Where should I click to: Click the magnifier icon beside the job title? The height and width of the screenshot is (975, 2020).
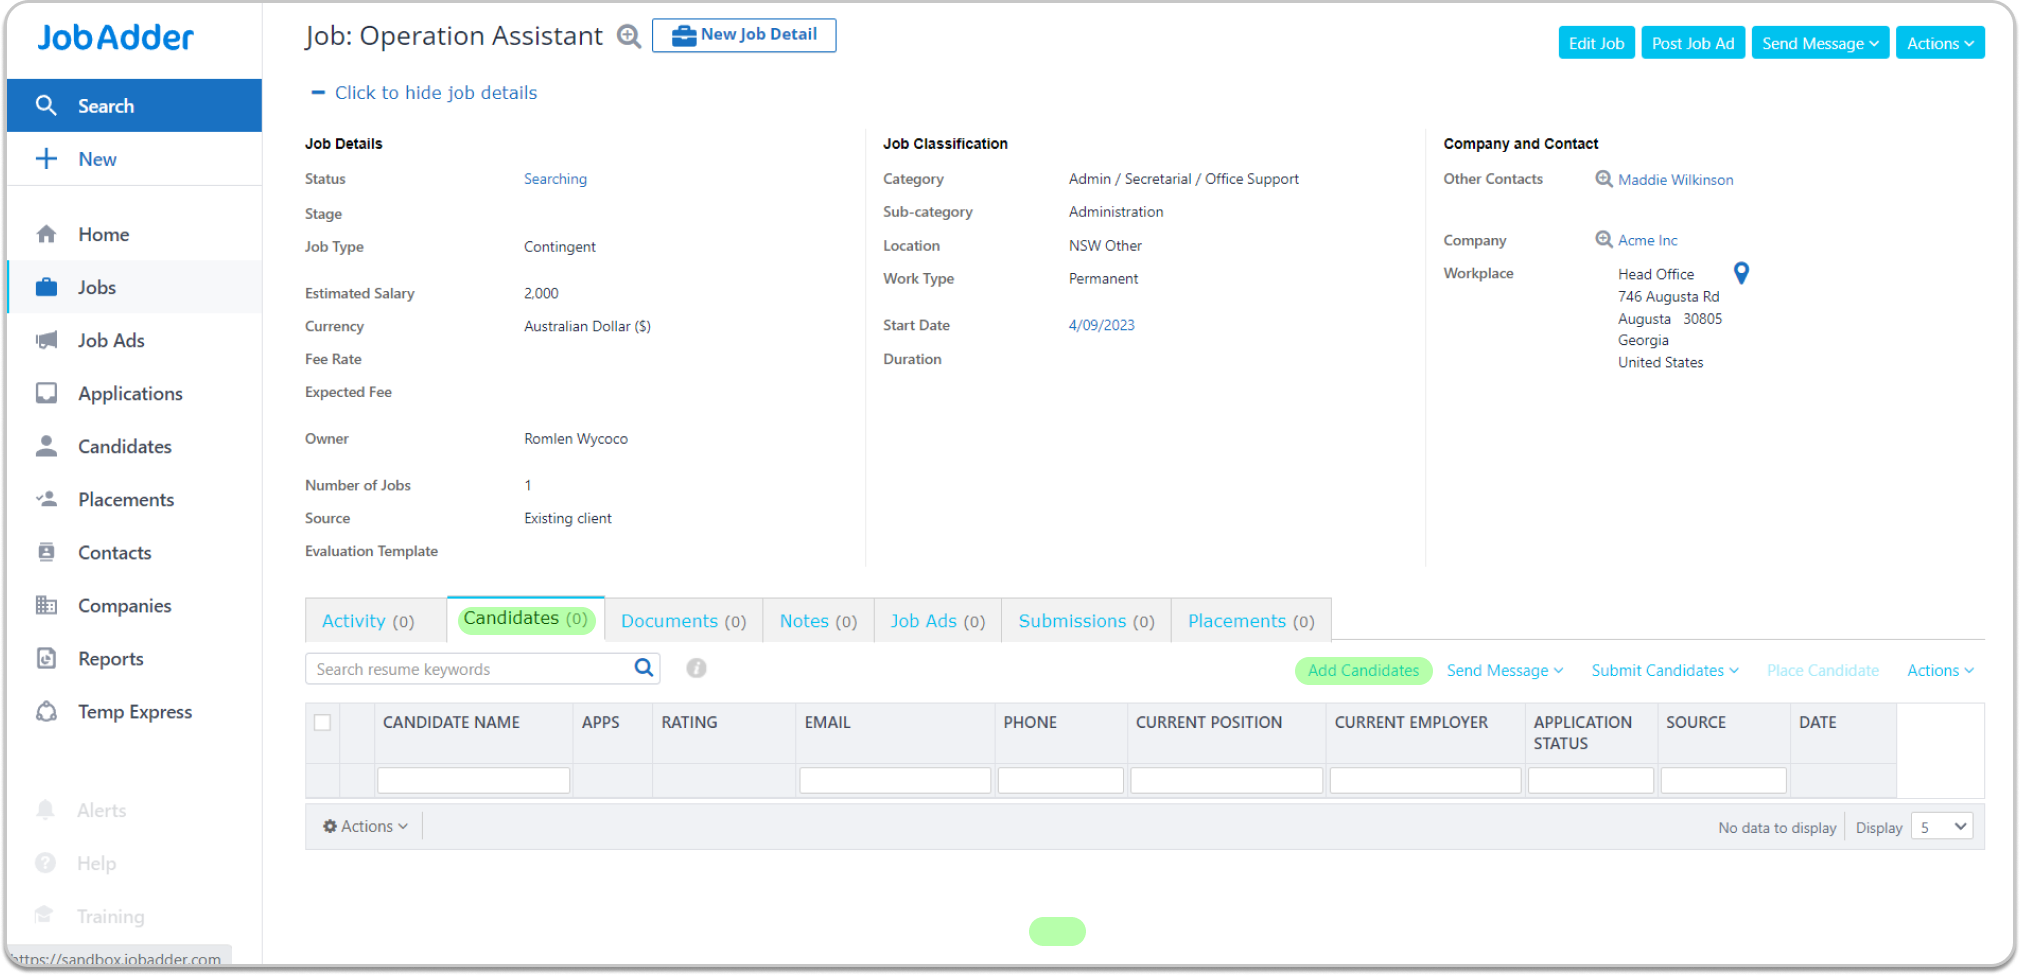point(628,37)
